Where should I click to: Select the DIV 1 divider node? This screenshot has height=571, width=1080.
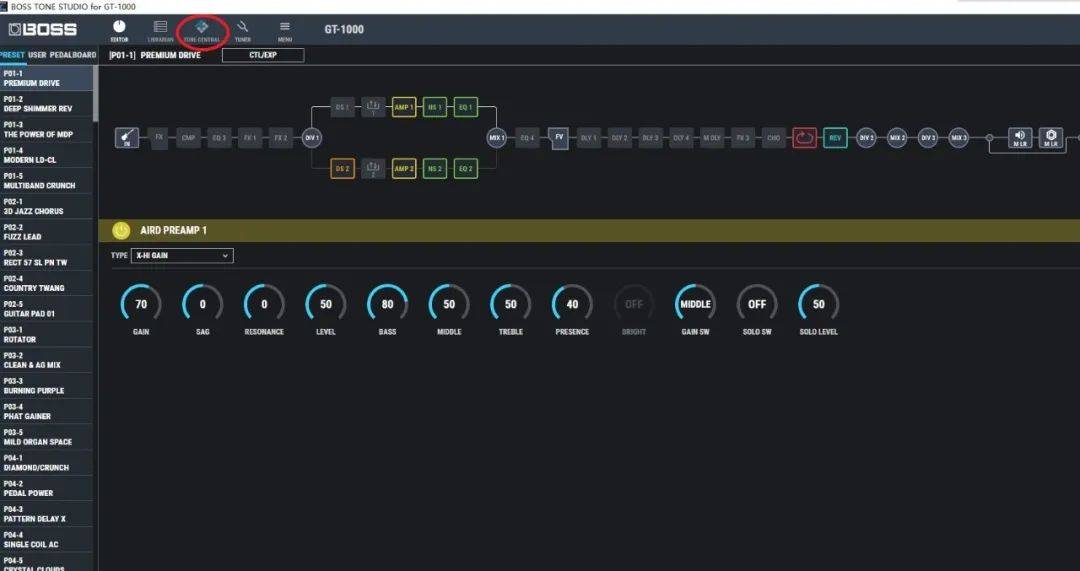[311, 138]
